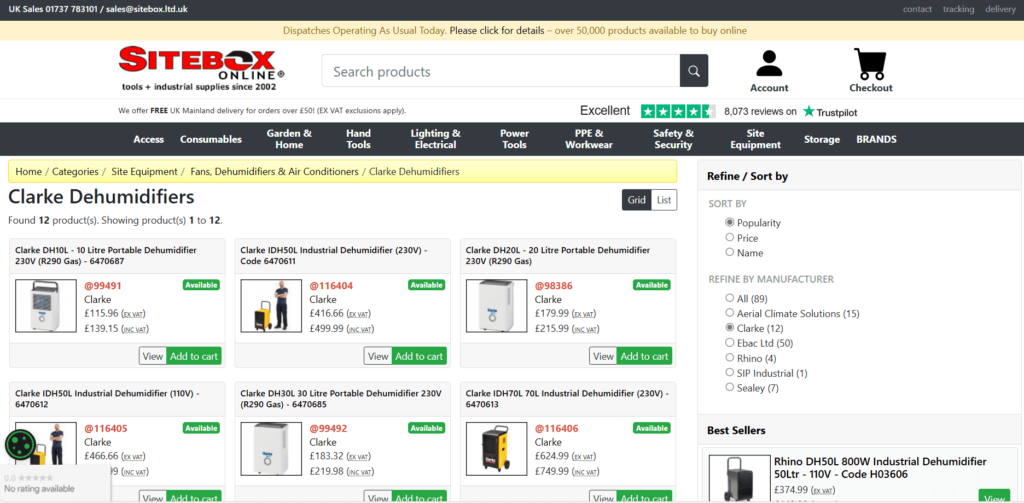
Task: Click Please click for details dispatch notice
Action: pyautogui.click(x=497, y=31)
